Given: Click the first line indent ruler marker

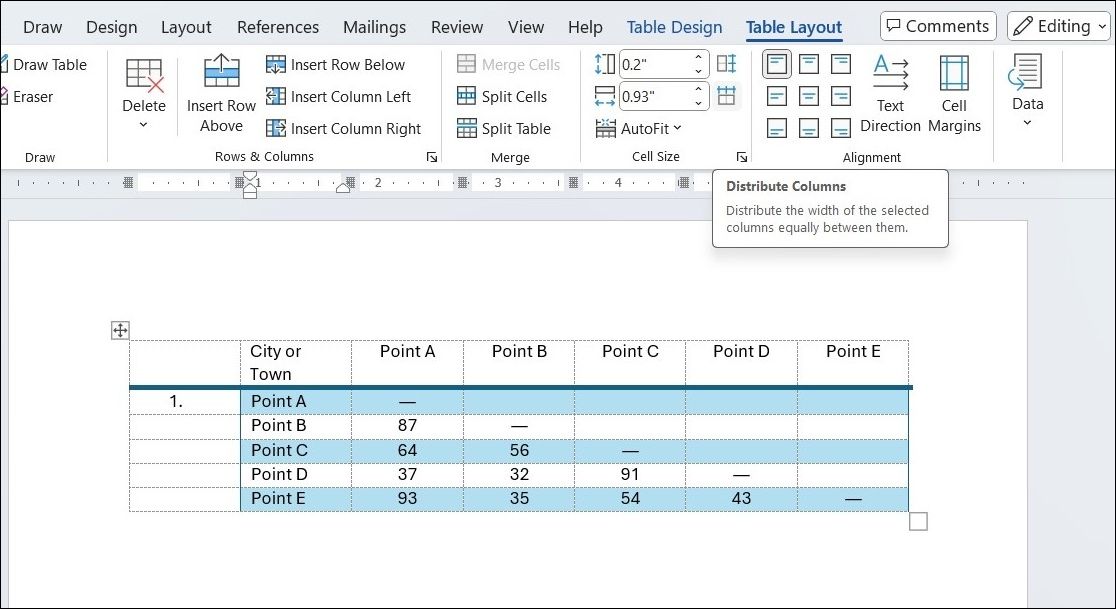Looking at the screenshot, I should pyautogui.click(x=250, y=176).
